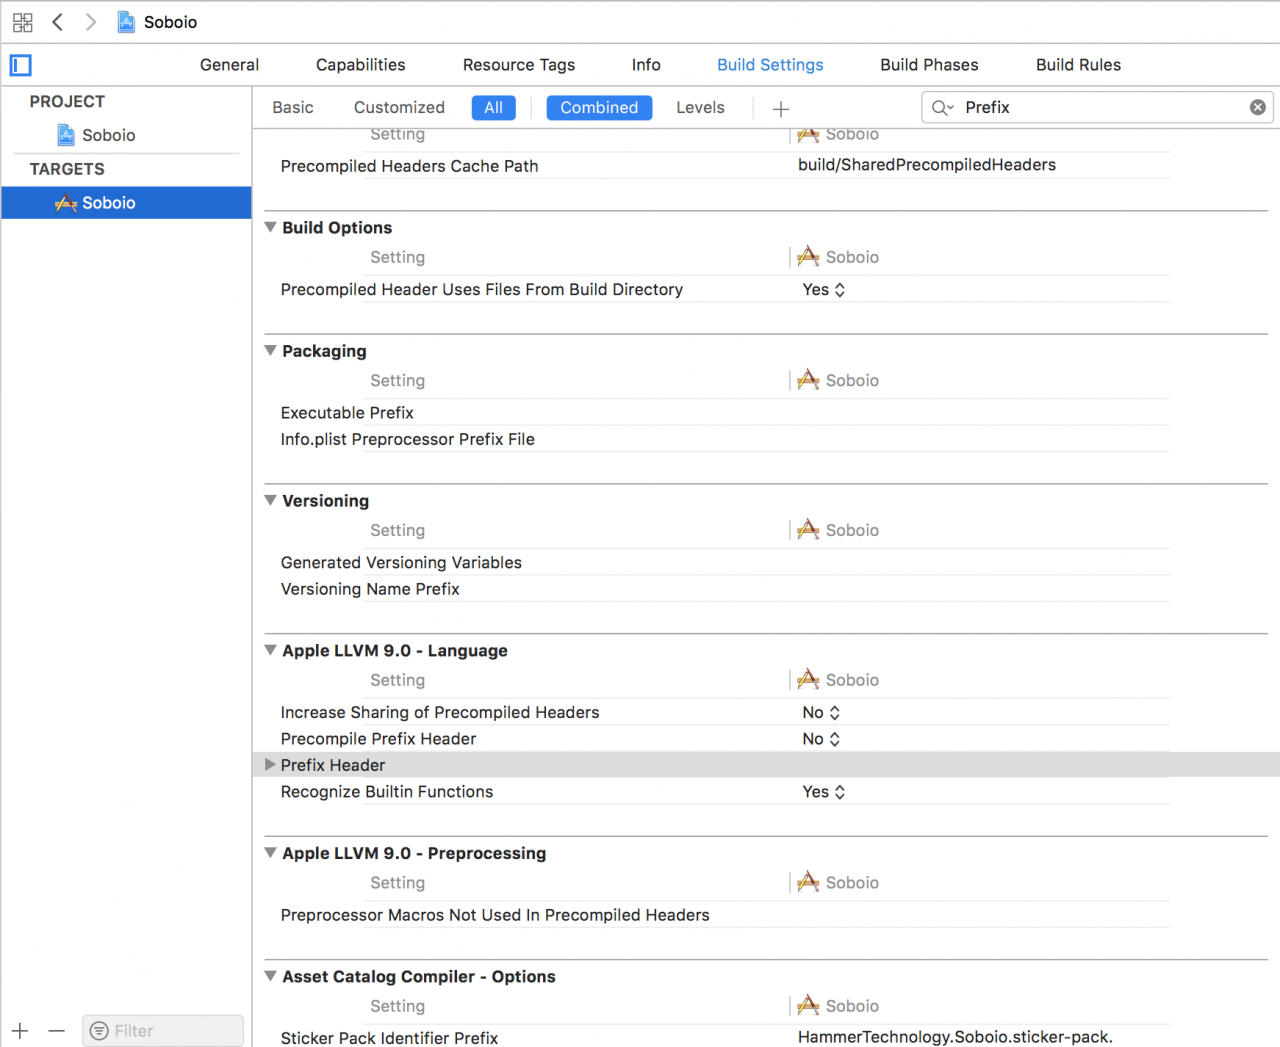Change Recognize Builtin Functions value
Viewport: 1280px width, 1047px height.
(x=824, y=791)
